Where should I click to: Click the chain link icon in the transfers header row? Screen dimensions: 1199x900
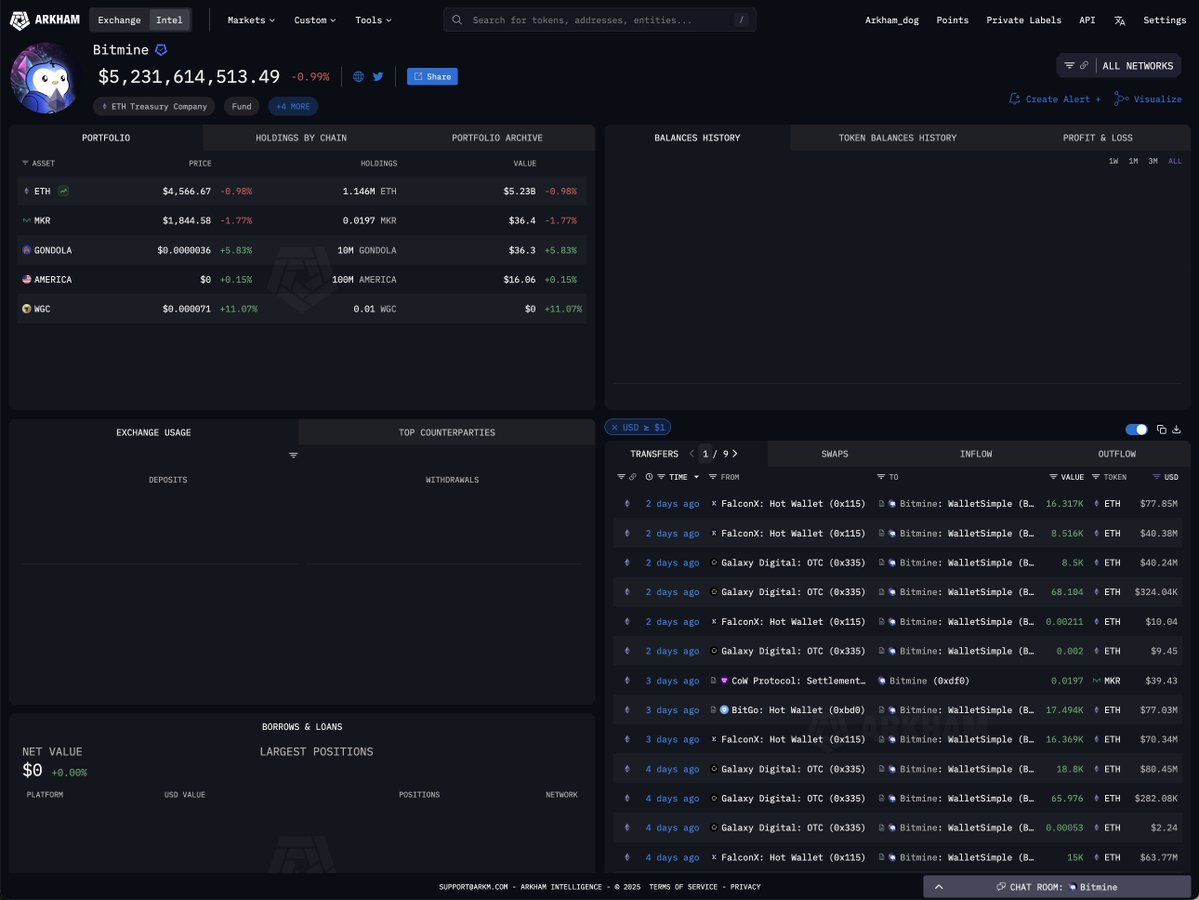point(632,477)
